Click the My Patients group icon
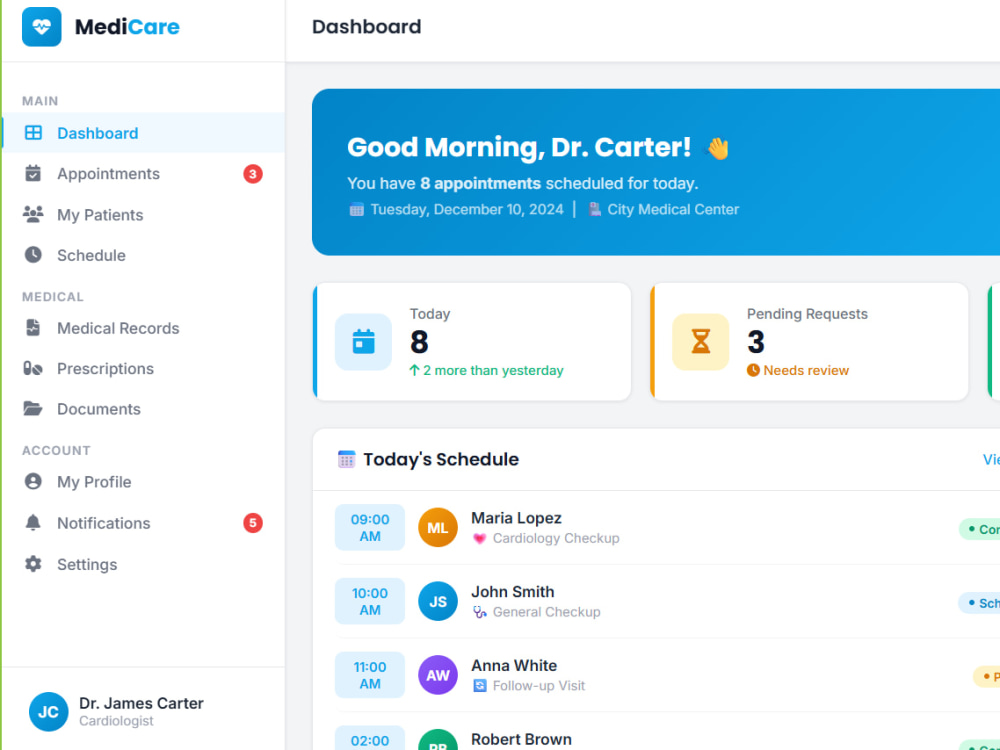Screen dimensions: 1000x750 click(x=33, y=214)
